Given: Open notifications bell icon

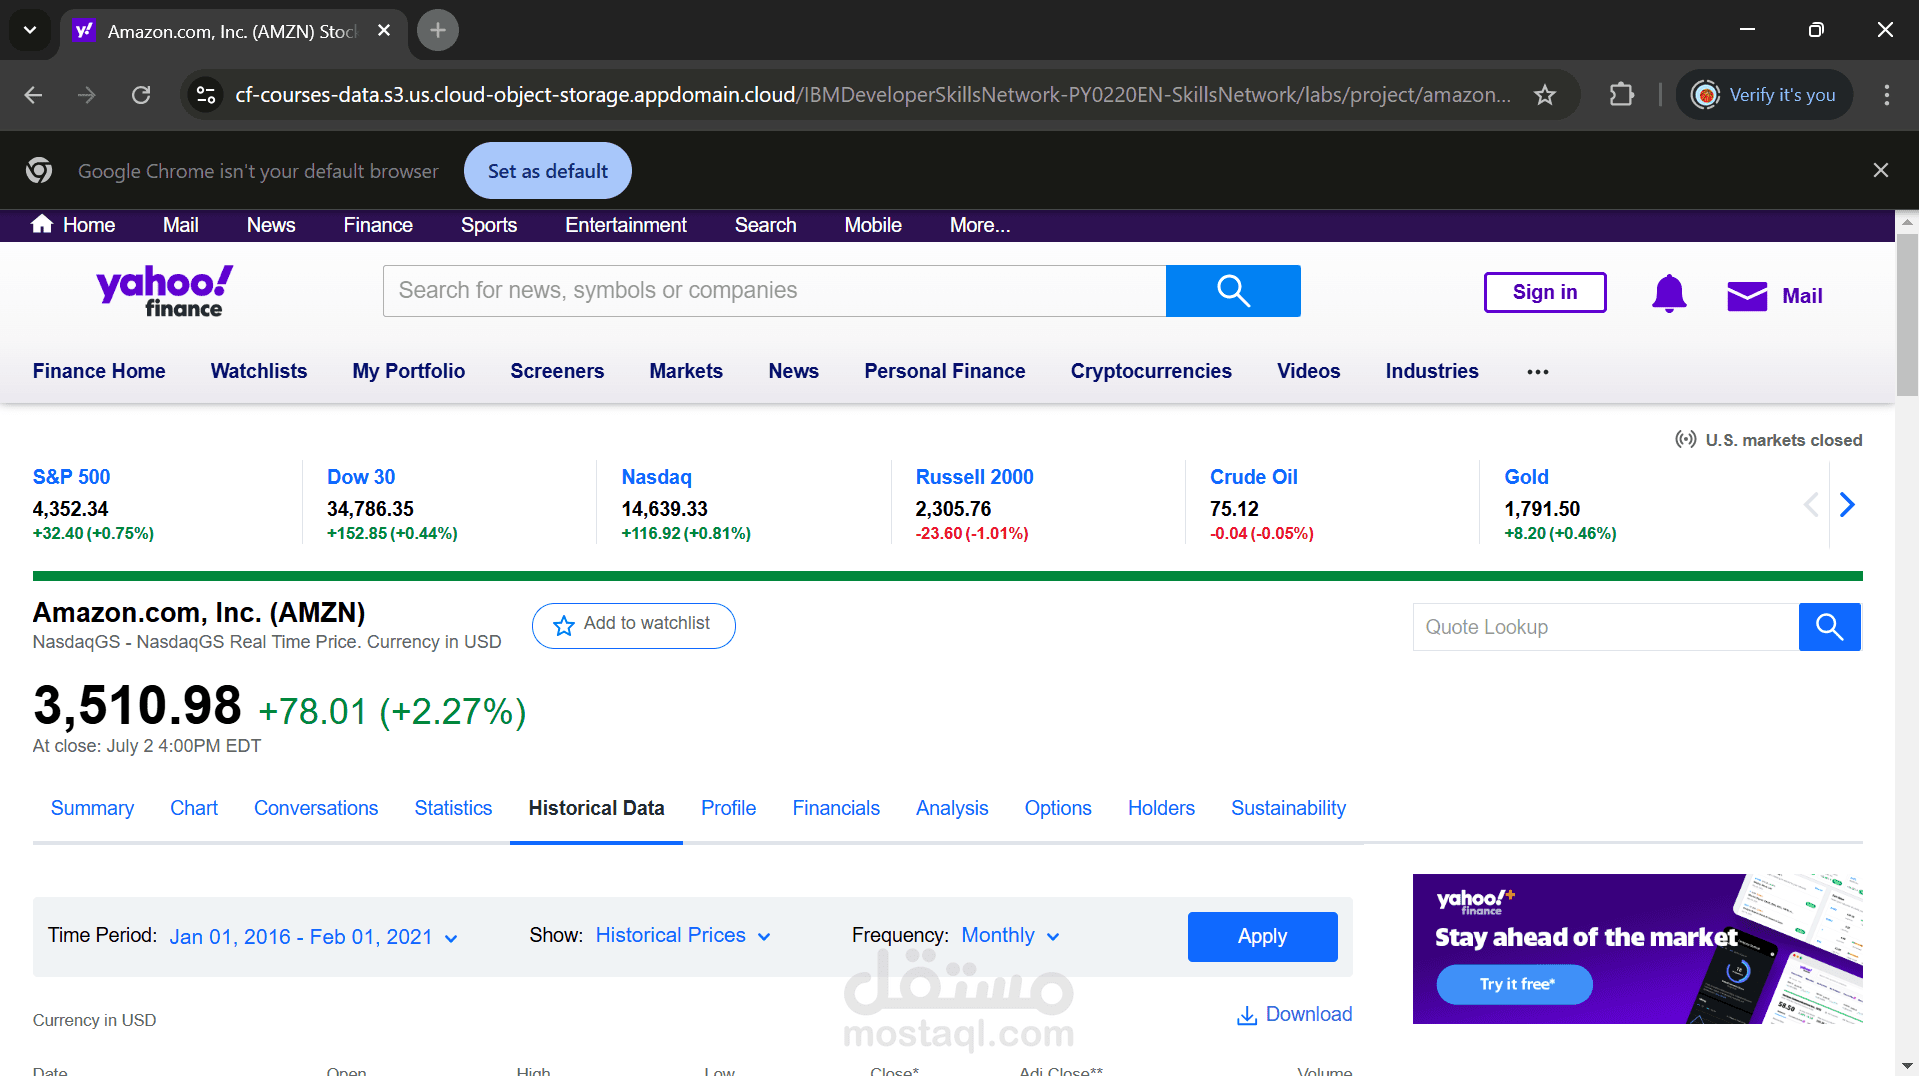Looking at the screenshot, I should pos(1669,294).
